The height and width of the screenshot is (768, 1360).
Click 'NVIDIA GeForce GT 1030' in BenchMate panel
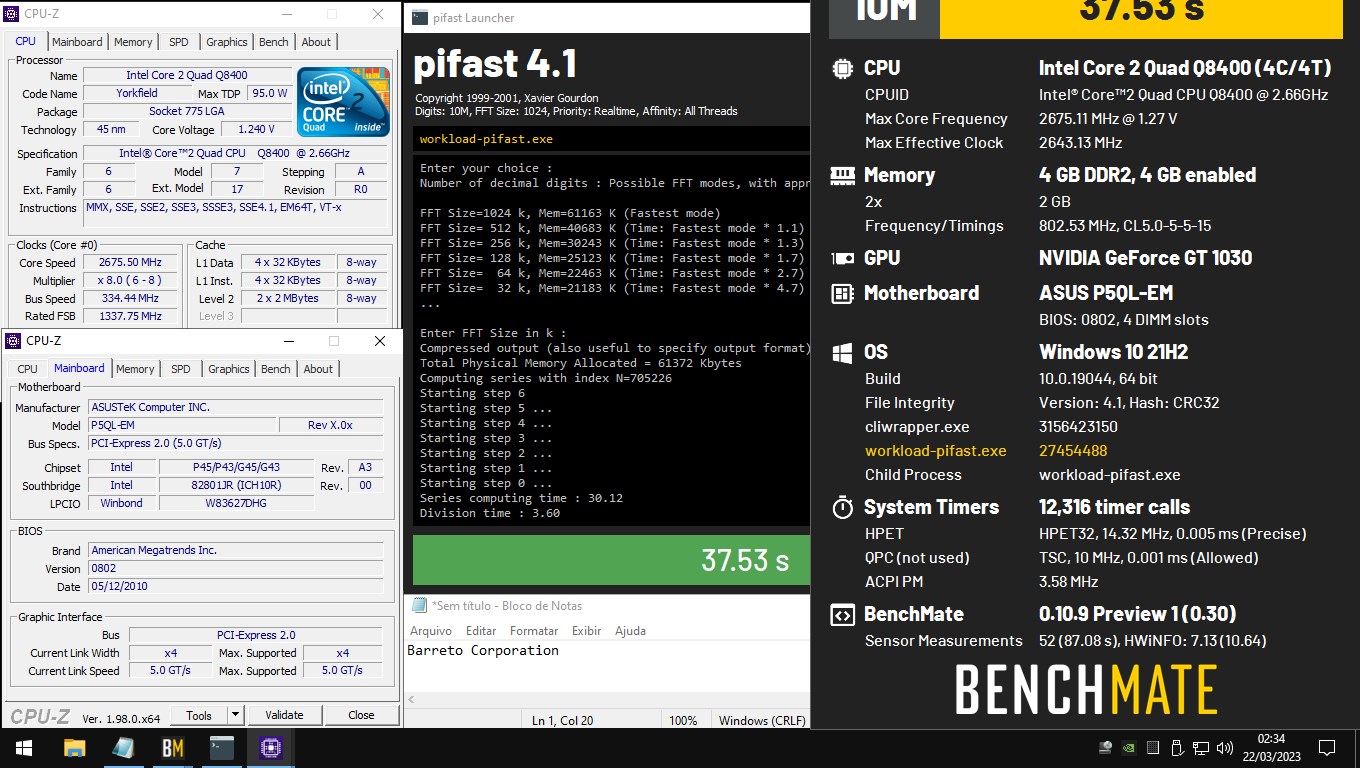pos(1145,258)
